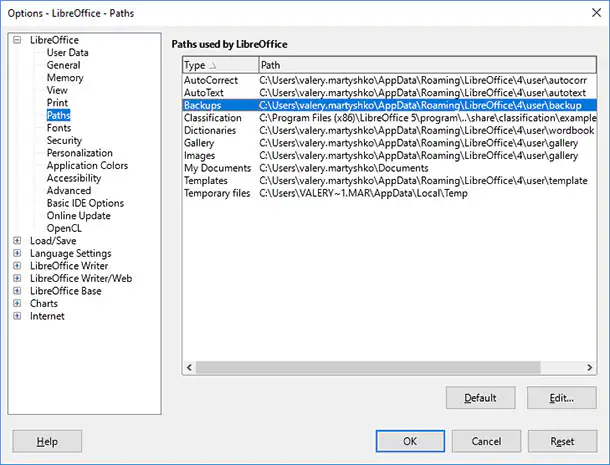
Task: Click the Edit... button
Action: click(x=561, y=398)
